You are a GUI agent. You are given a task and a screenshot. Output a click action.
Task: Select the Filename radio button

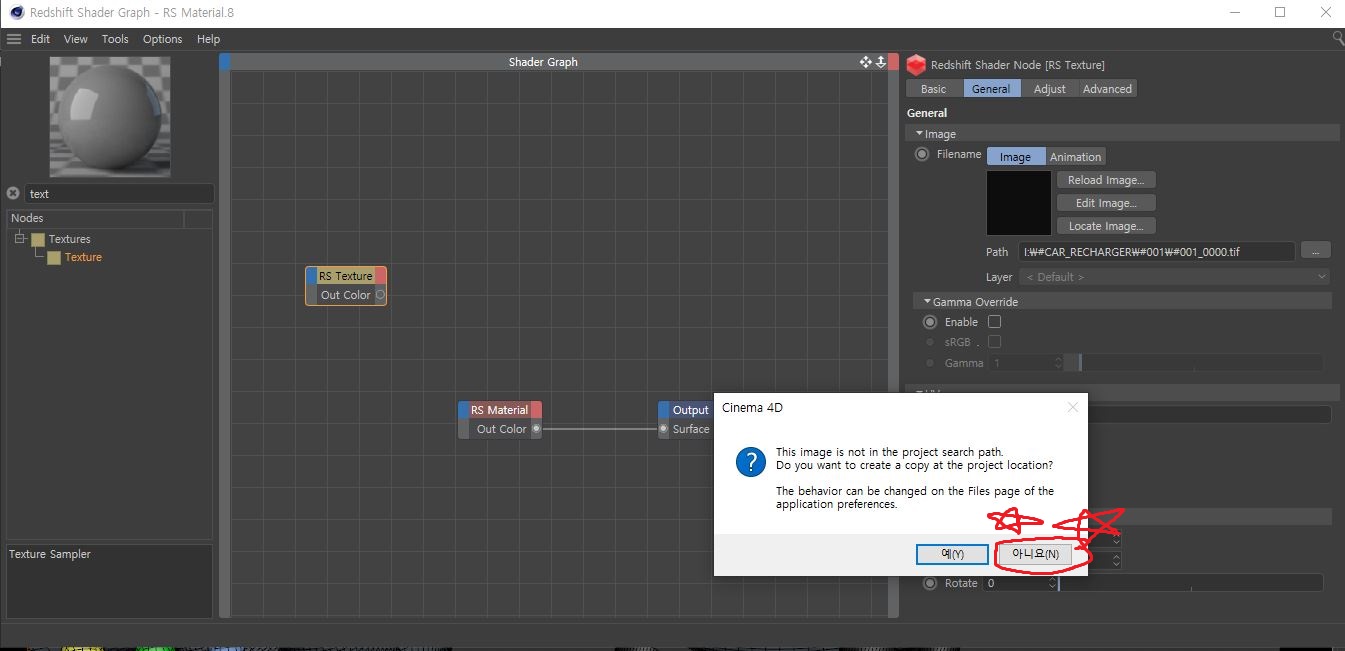pyautogui.click(x=922, y=155)
